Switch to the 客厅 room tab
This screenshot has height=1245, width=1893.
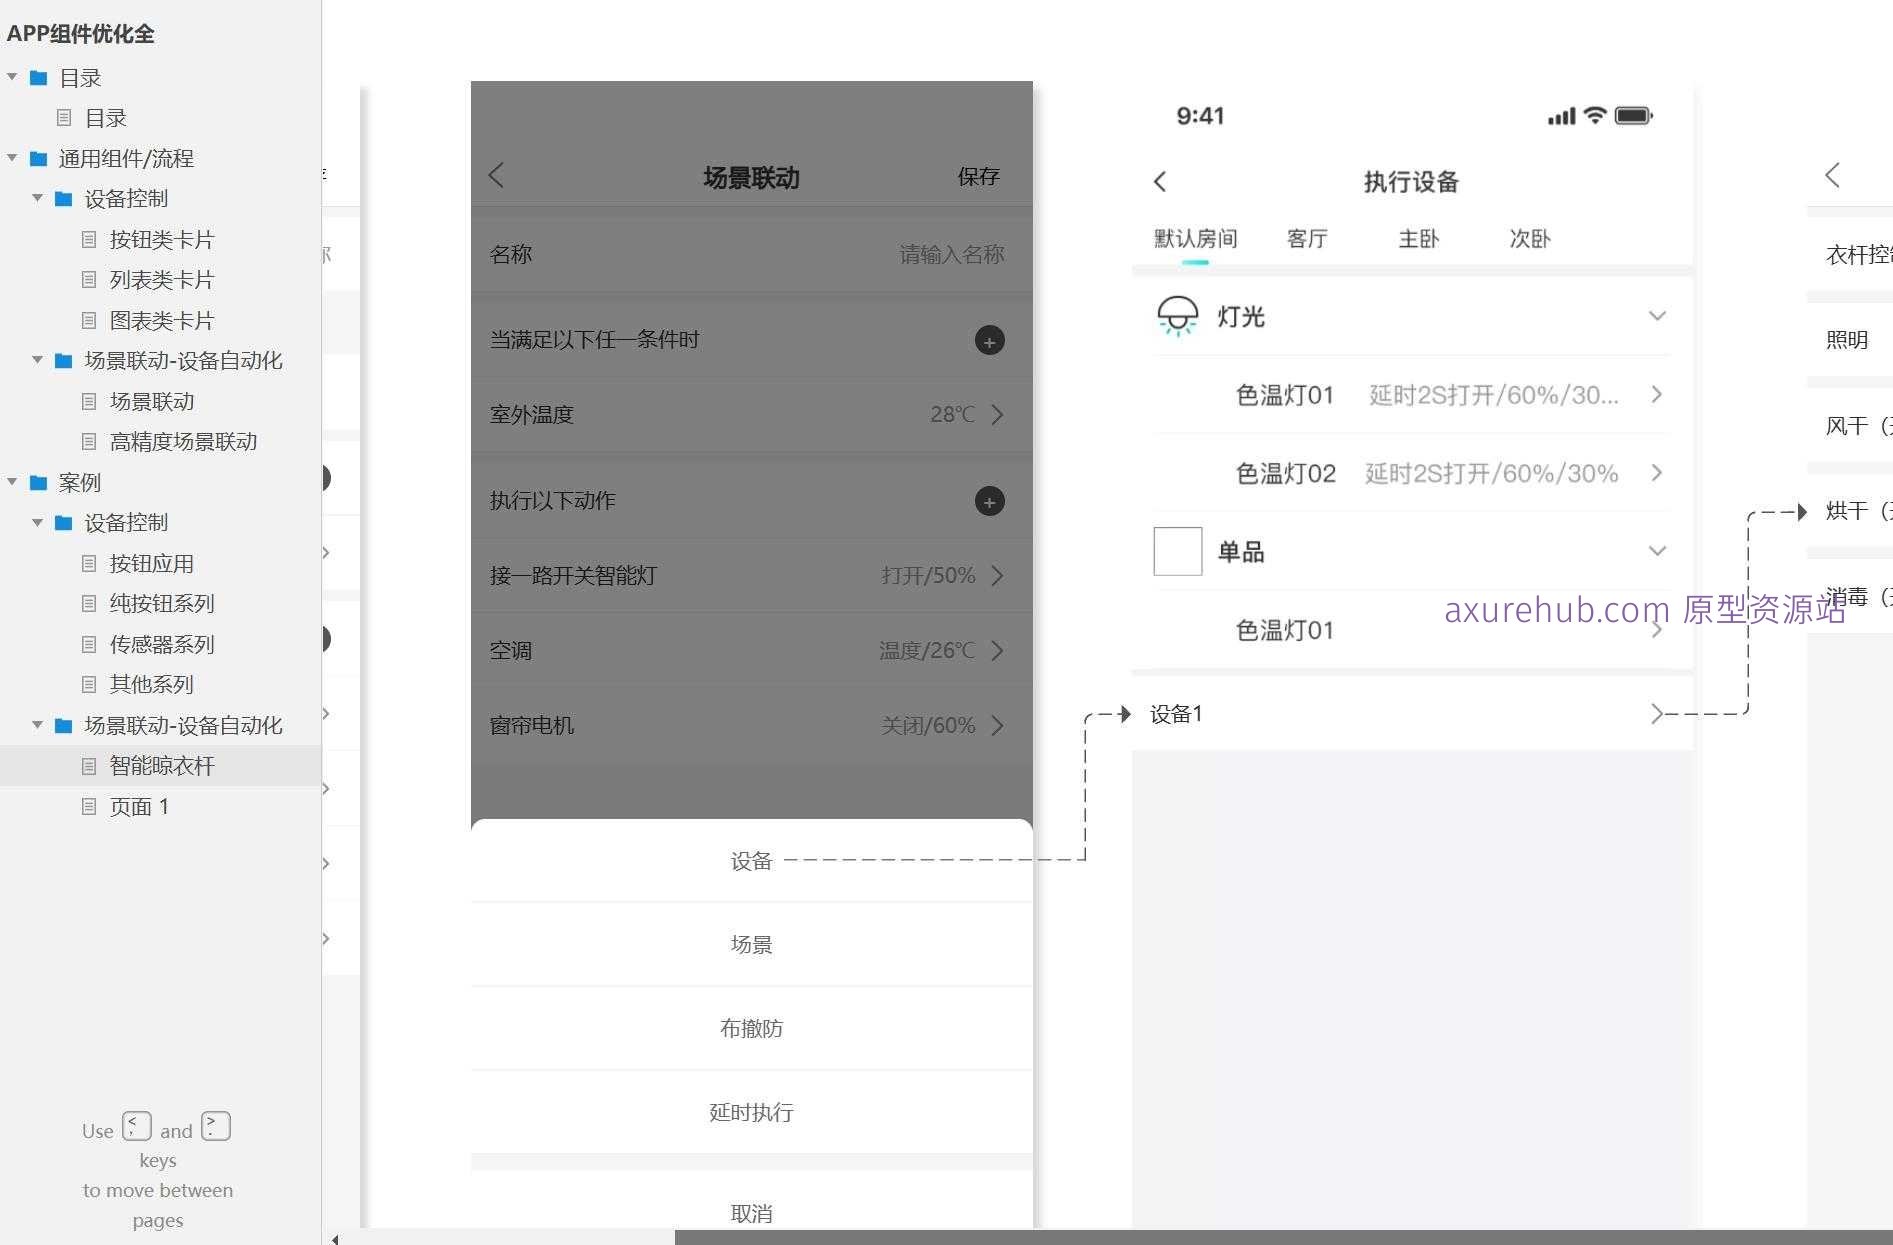pos(1307,238)
